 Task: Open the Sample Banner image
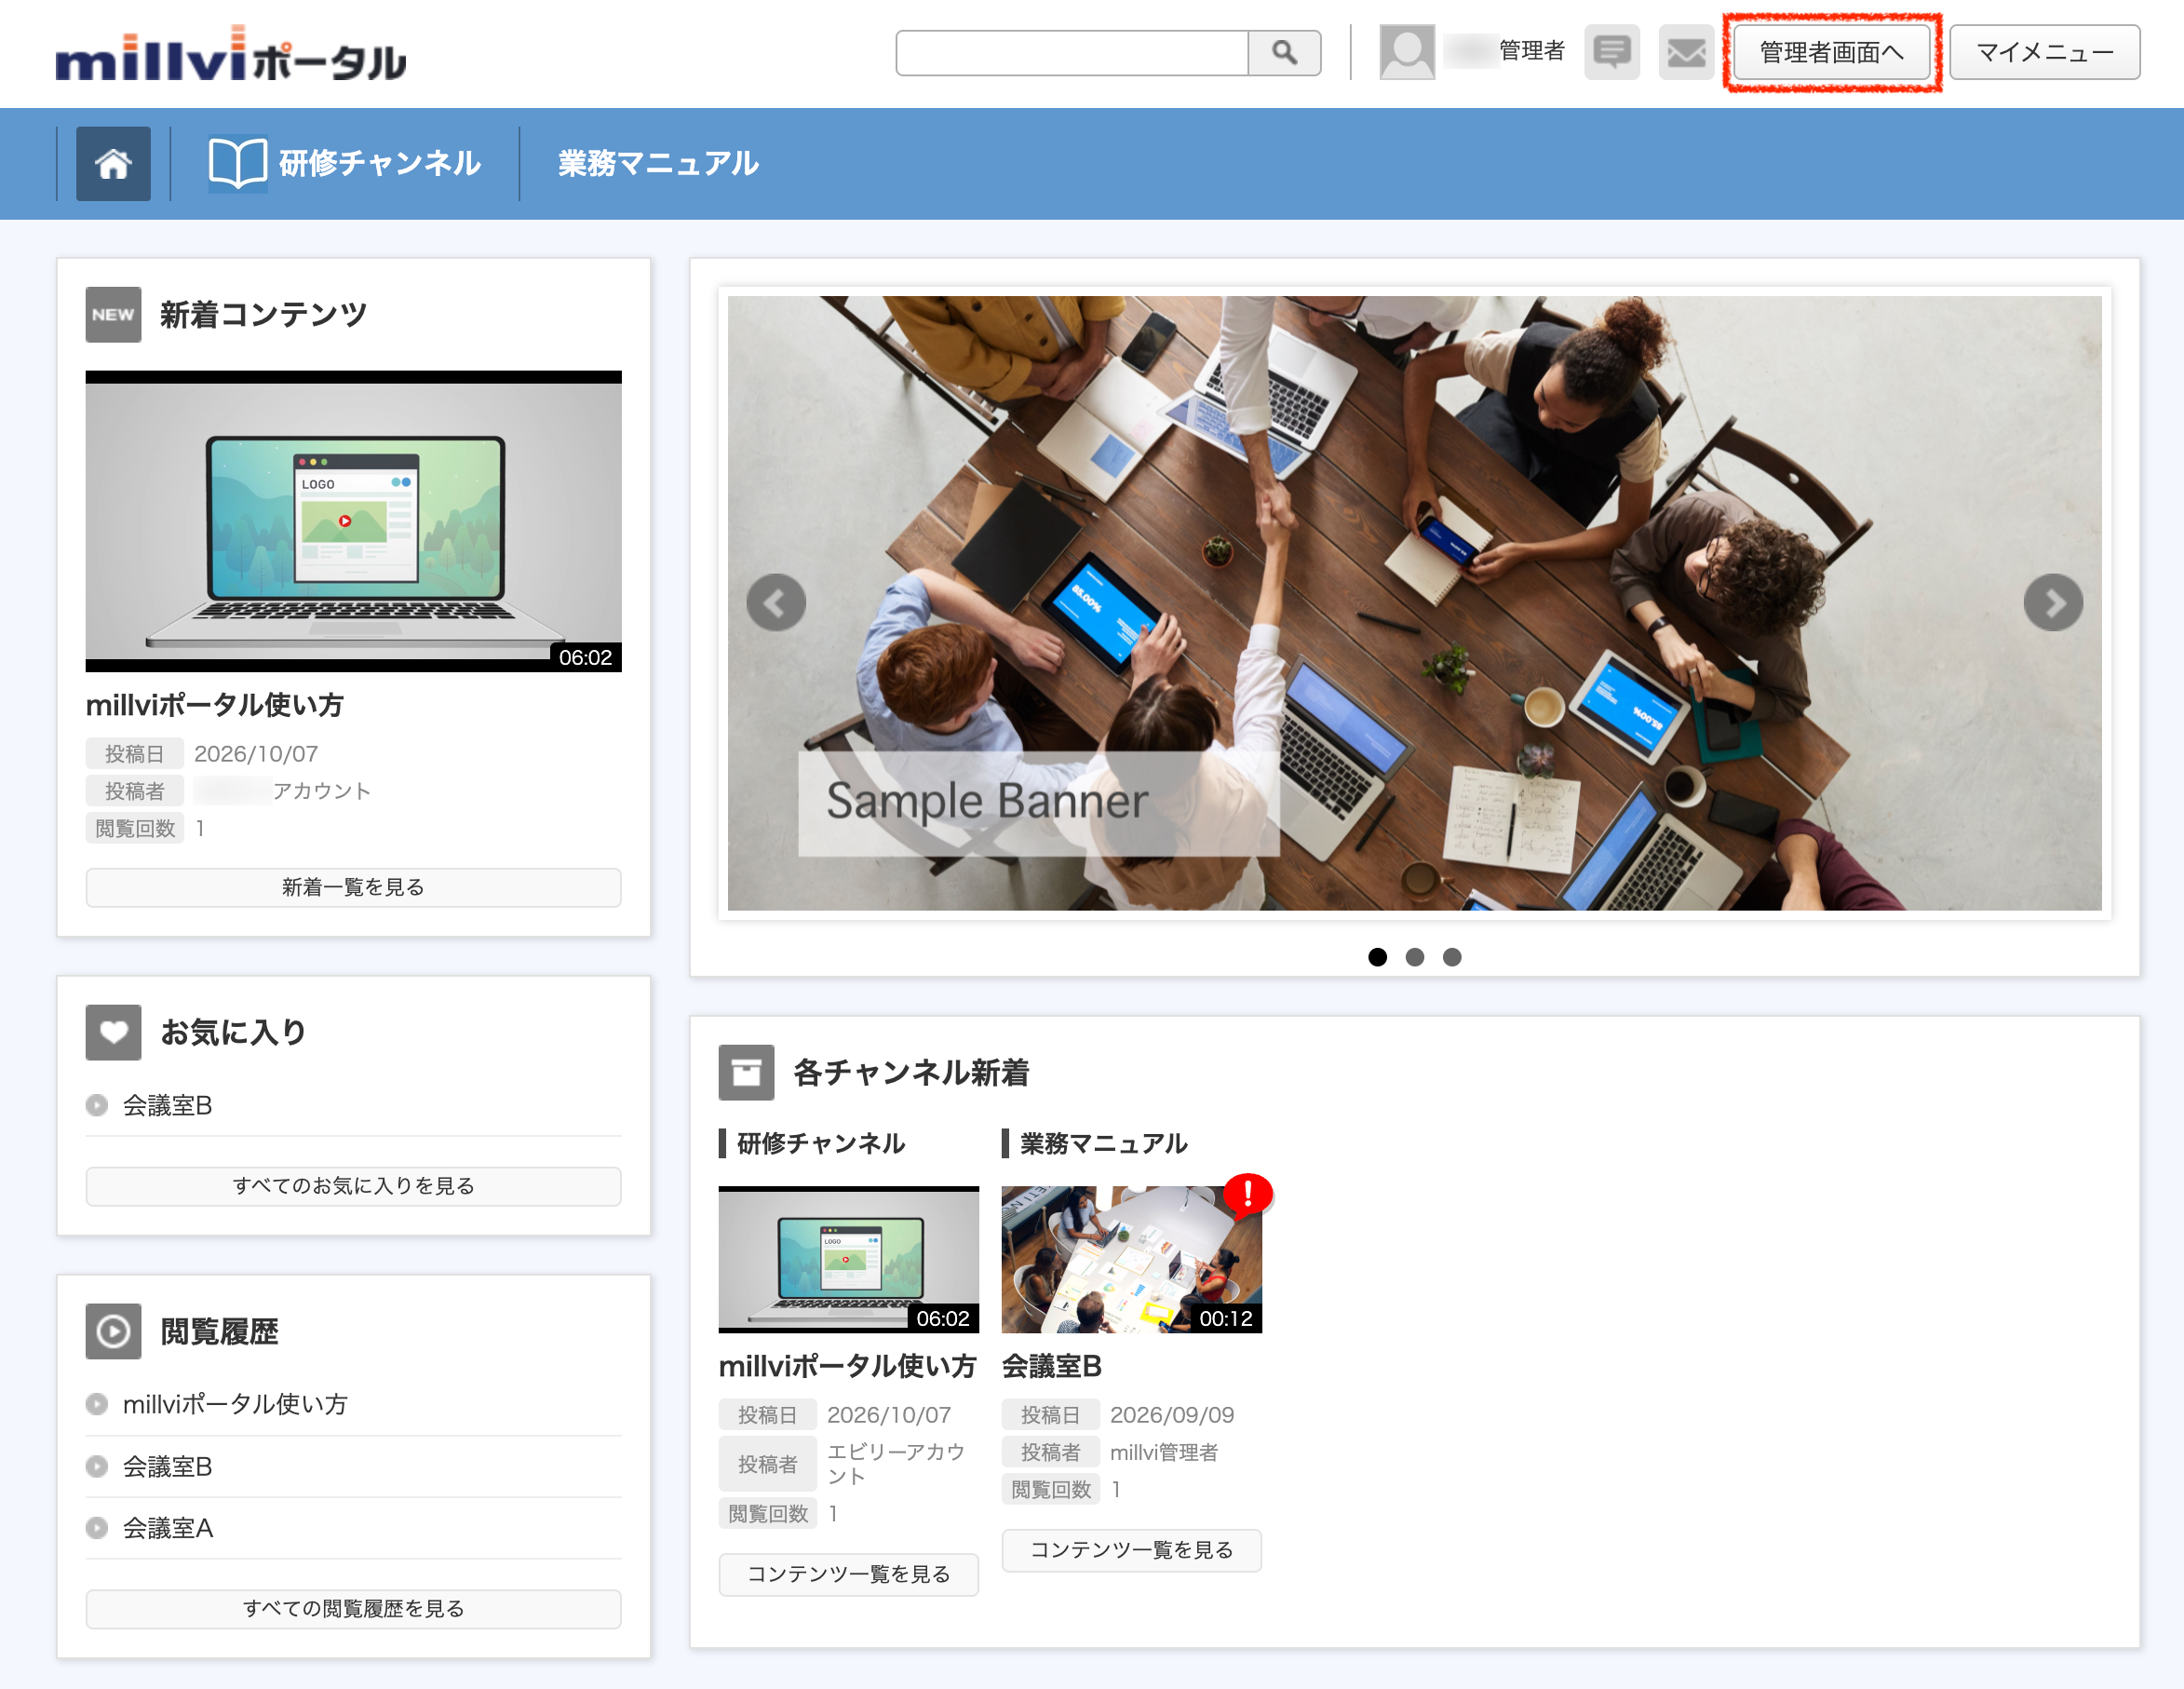[x=1414, y=603]
